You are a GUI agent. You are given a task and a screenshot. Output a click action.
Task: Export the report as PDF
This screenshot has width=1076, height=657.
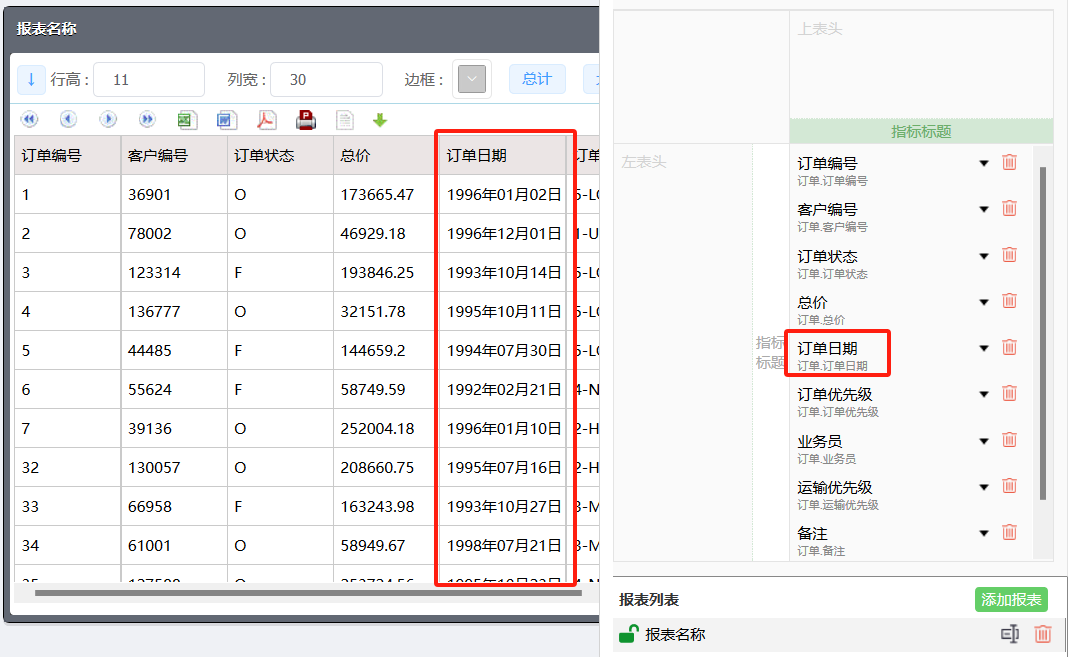click(266, 120)
